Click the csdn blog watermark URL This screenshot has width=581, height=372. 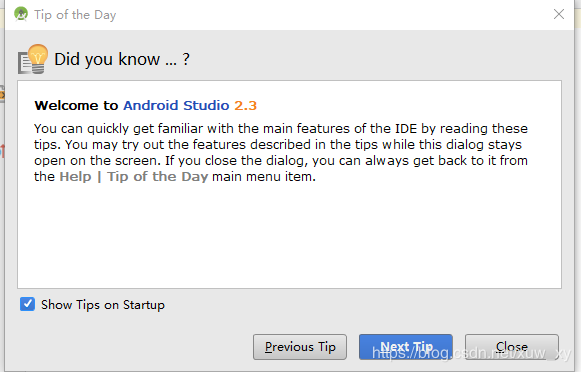coord(471,354)
